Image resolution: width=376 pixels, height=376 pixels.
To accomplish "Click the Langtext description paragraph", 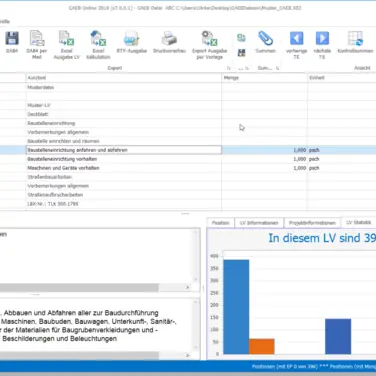I will tap(88, 326).
